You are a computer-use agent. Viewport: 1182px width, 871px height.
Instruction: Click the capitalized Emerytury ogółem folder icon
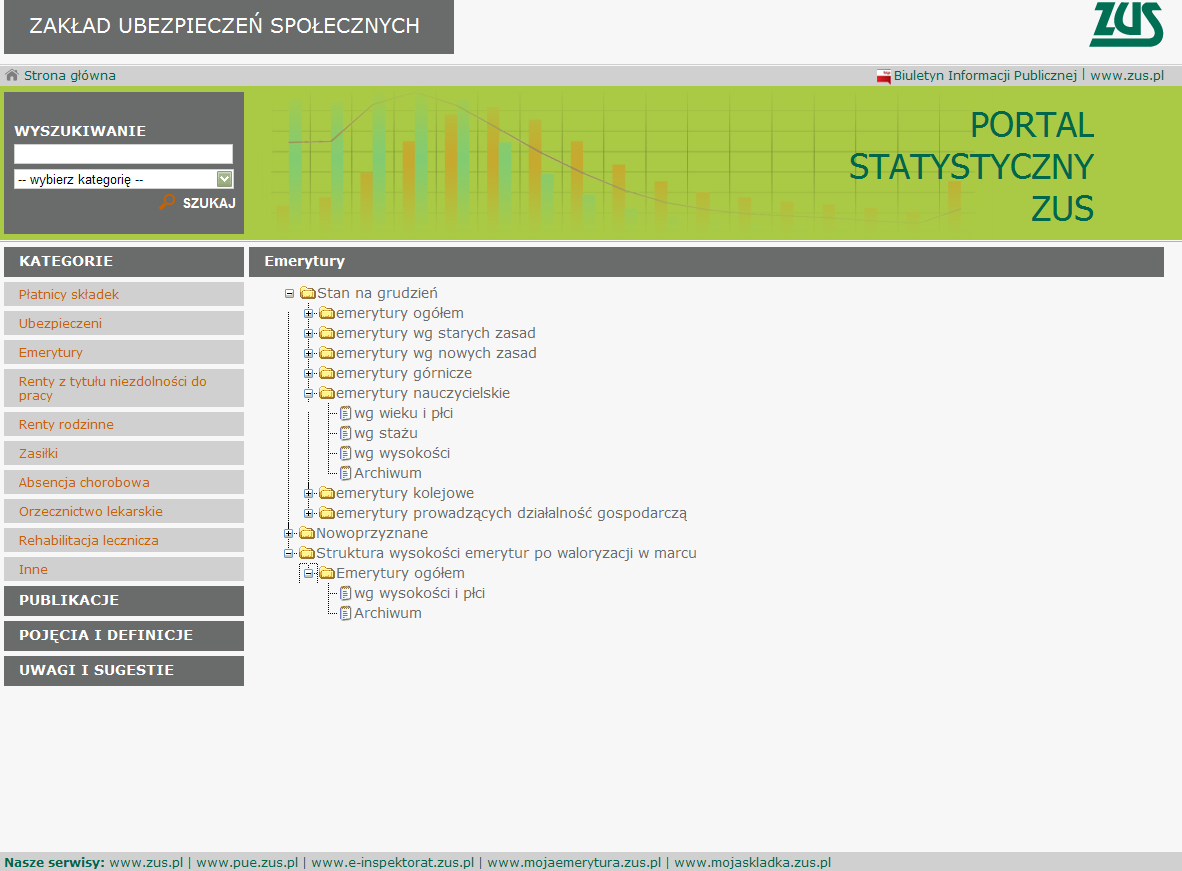pyautogui.click(x=326, y=573)
